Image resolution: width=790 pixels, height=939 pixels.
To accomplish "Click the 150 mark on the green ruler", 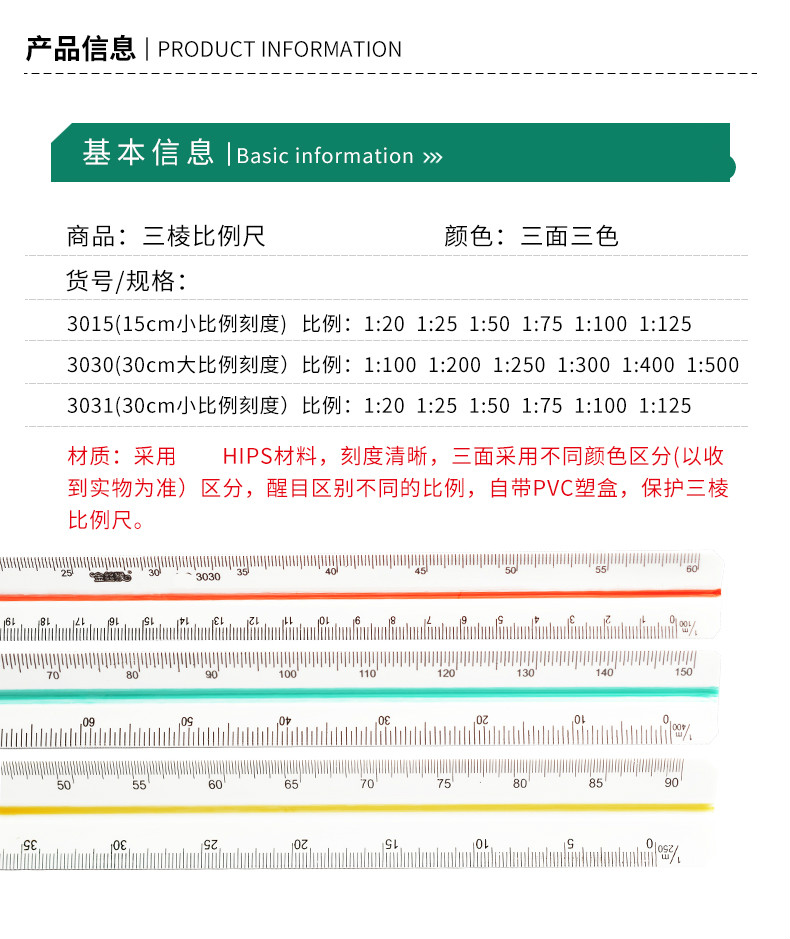I will 683,672.
